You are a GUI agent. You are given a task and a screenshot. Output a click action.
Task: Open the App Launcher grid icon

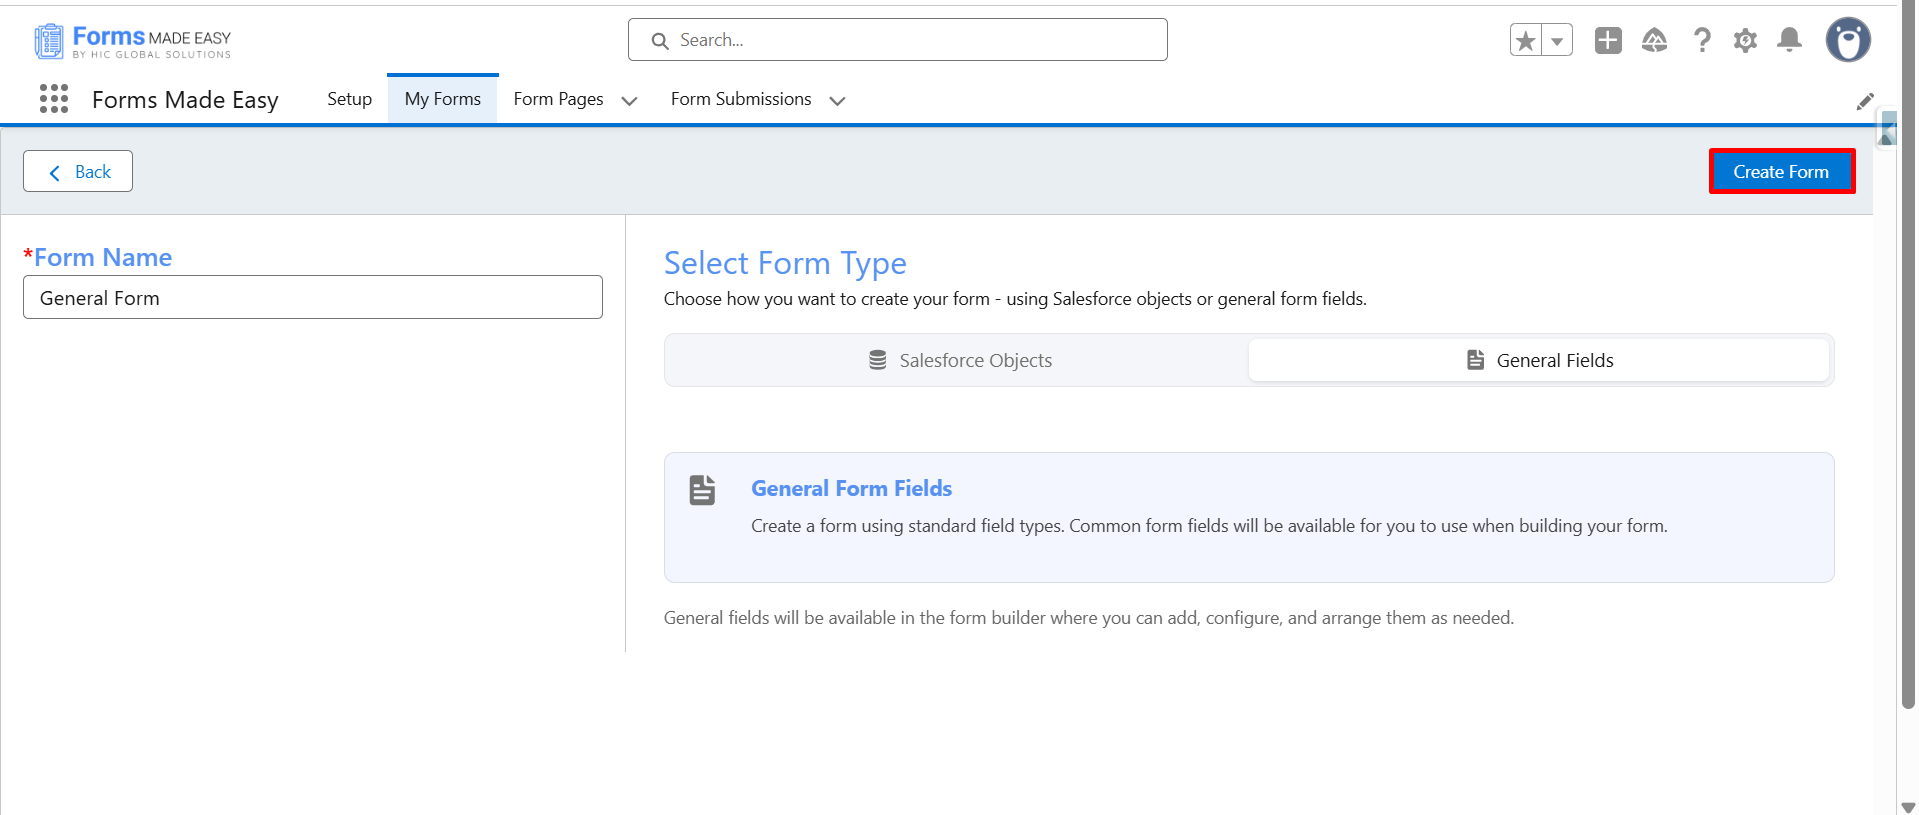pos(54,98)
